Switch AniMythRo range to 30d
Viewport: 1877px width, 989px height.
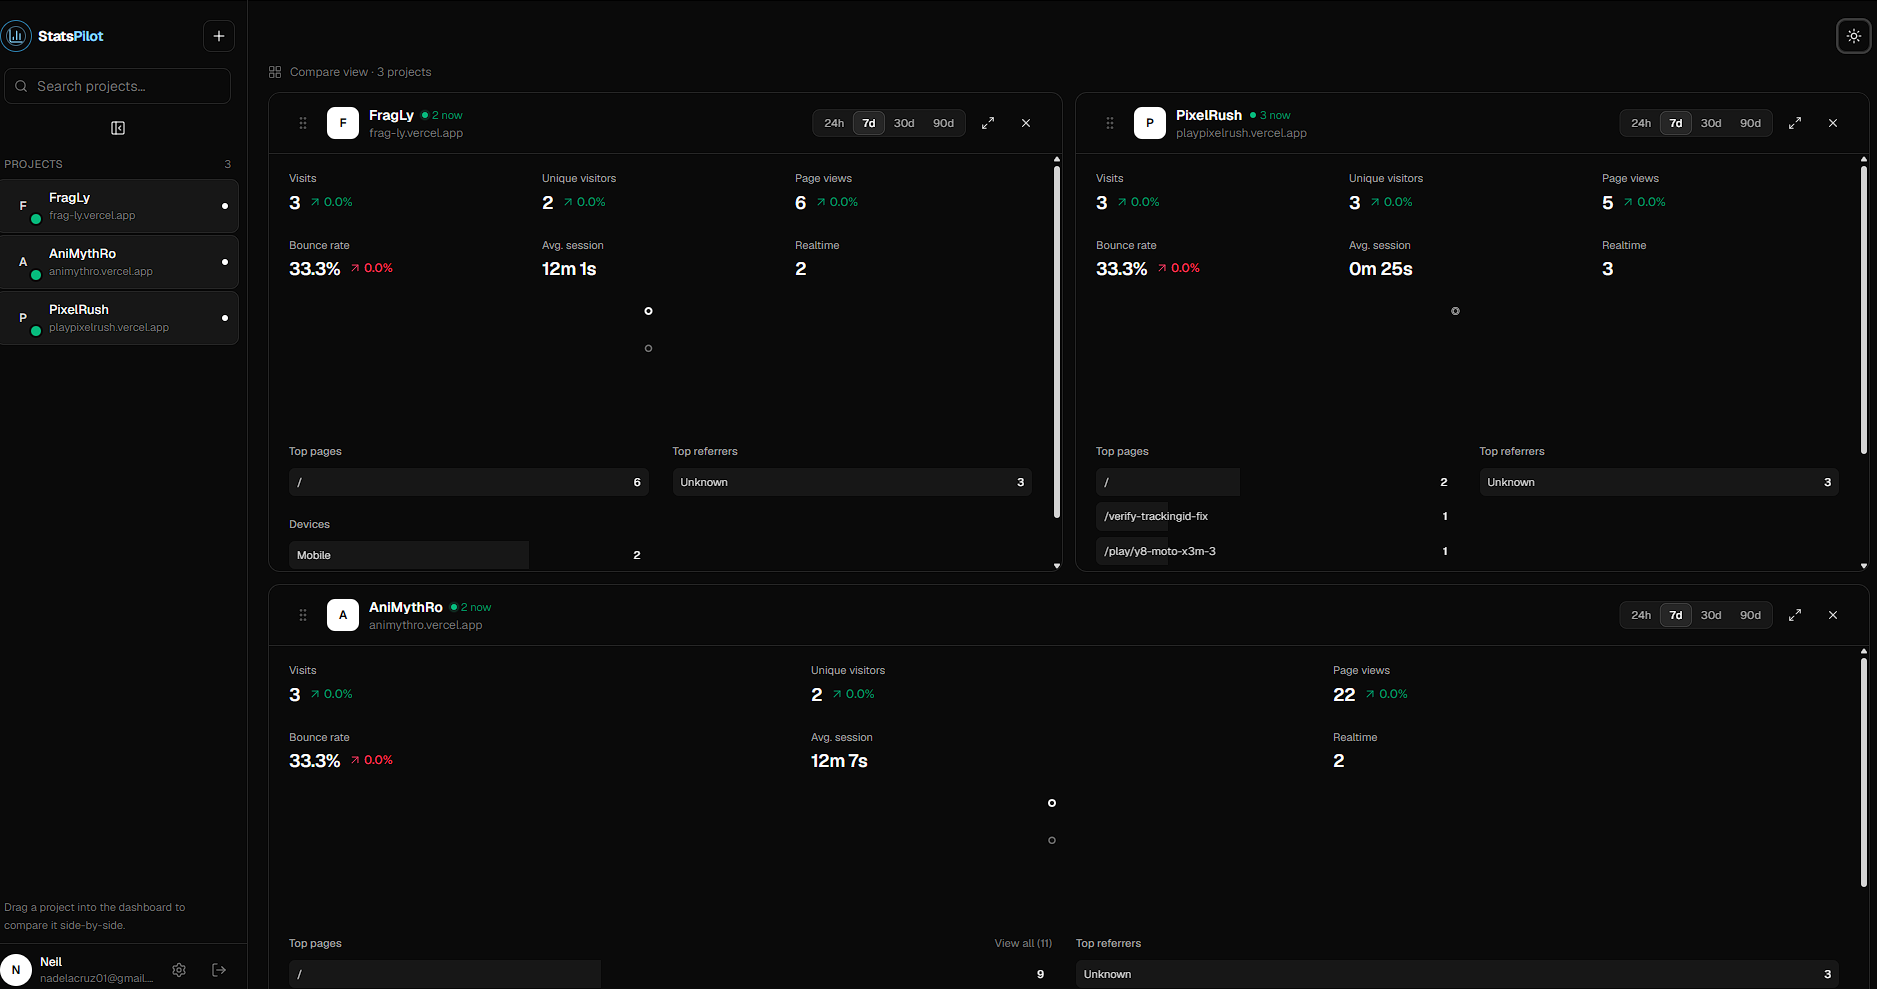1711,615
